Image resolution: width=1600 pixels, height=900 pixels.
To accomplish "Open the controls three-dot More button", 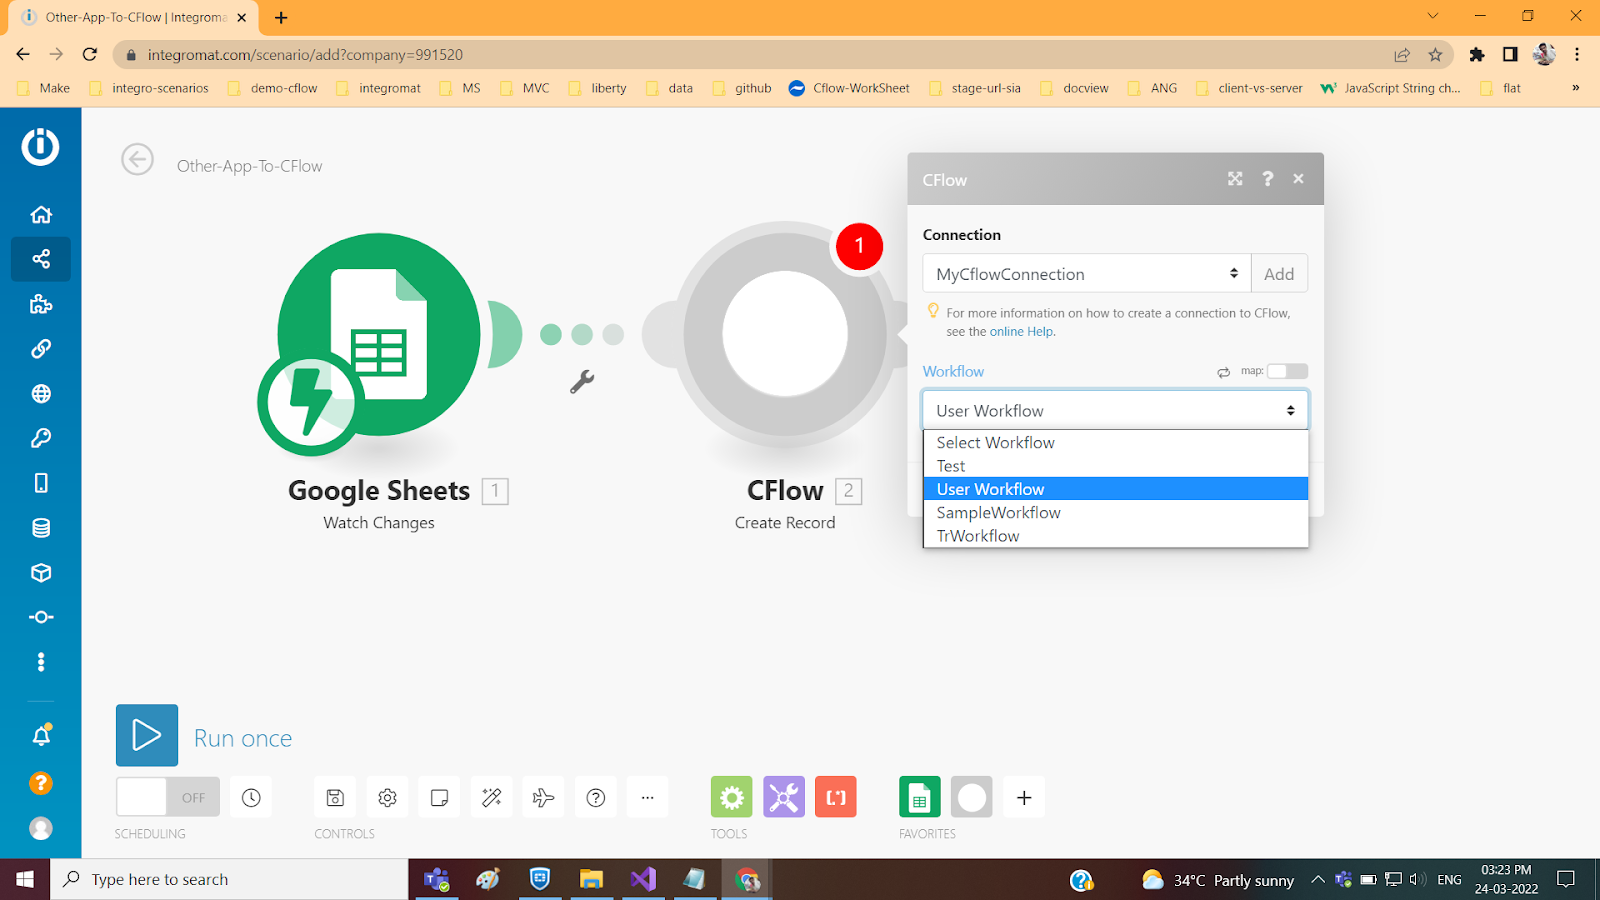I will coord(647,797).
